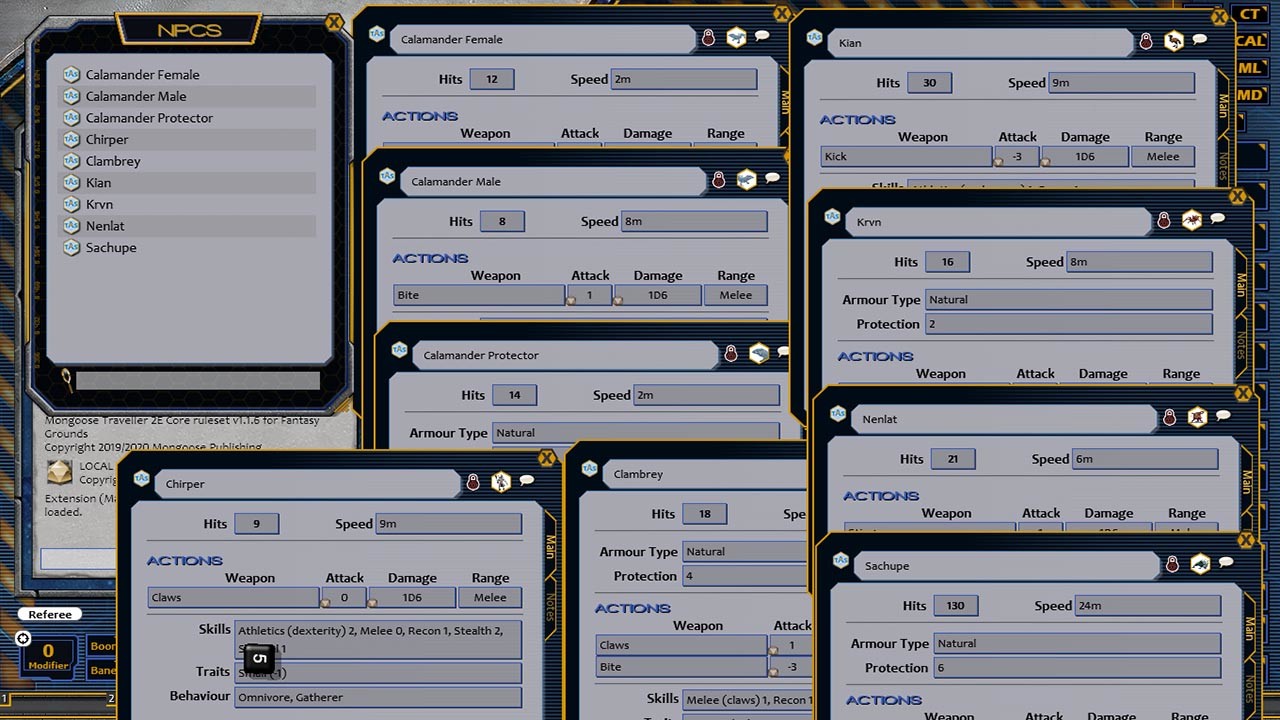This screenshot has width=1280, height=720.
Task: Collapse the Actions section on Chirper's sheet
Action: click(185, 561)
